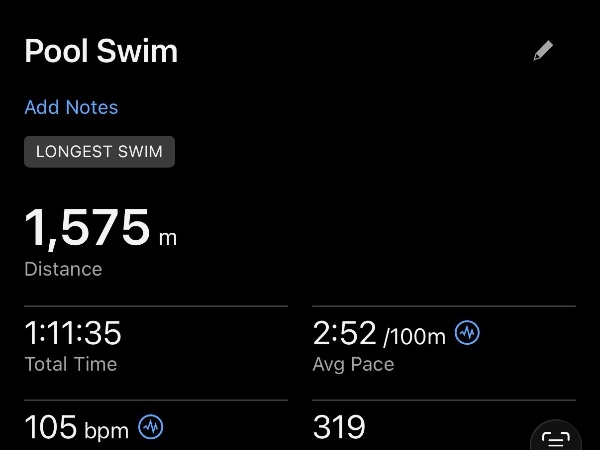Image resolution: width=600 pixels, height=450 pixels.
Task: Open the Avg Pace chart icon
Action: click(x=467, y=333)
